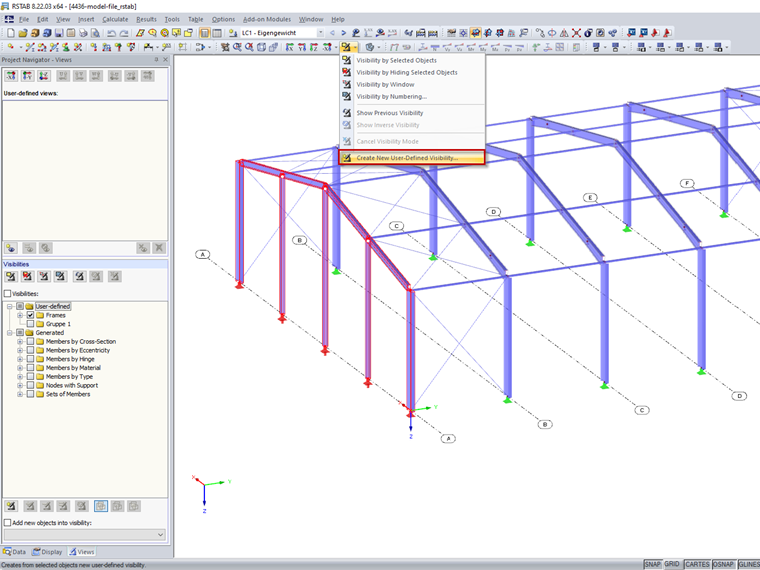
Task: Select Create New User-Defined Visibility entry
Action: click(x=412, y=158)
